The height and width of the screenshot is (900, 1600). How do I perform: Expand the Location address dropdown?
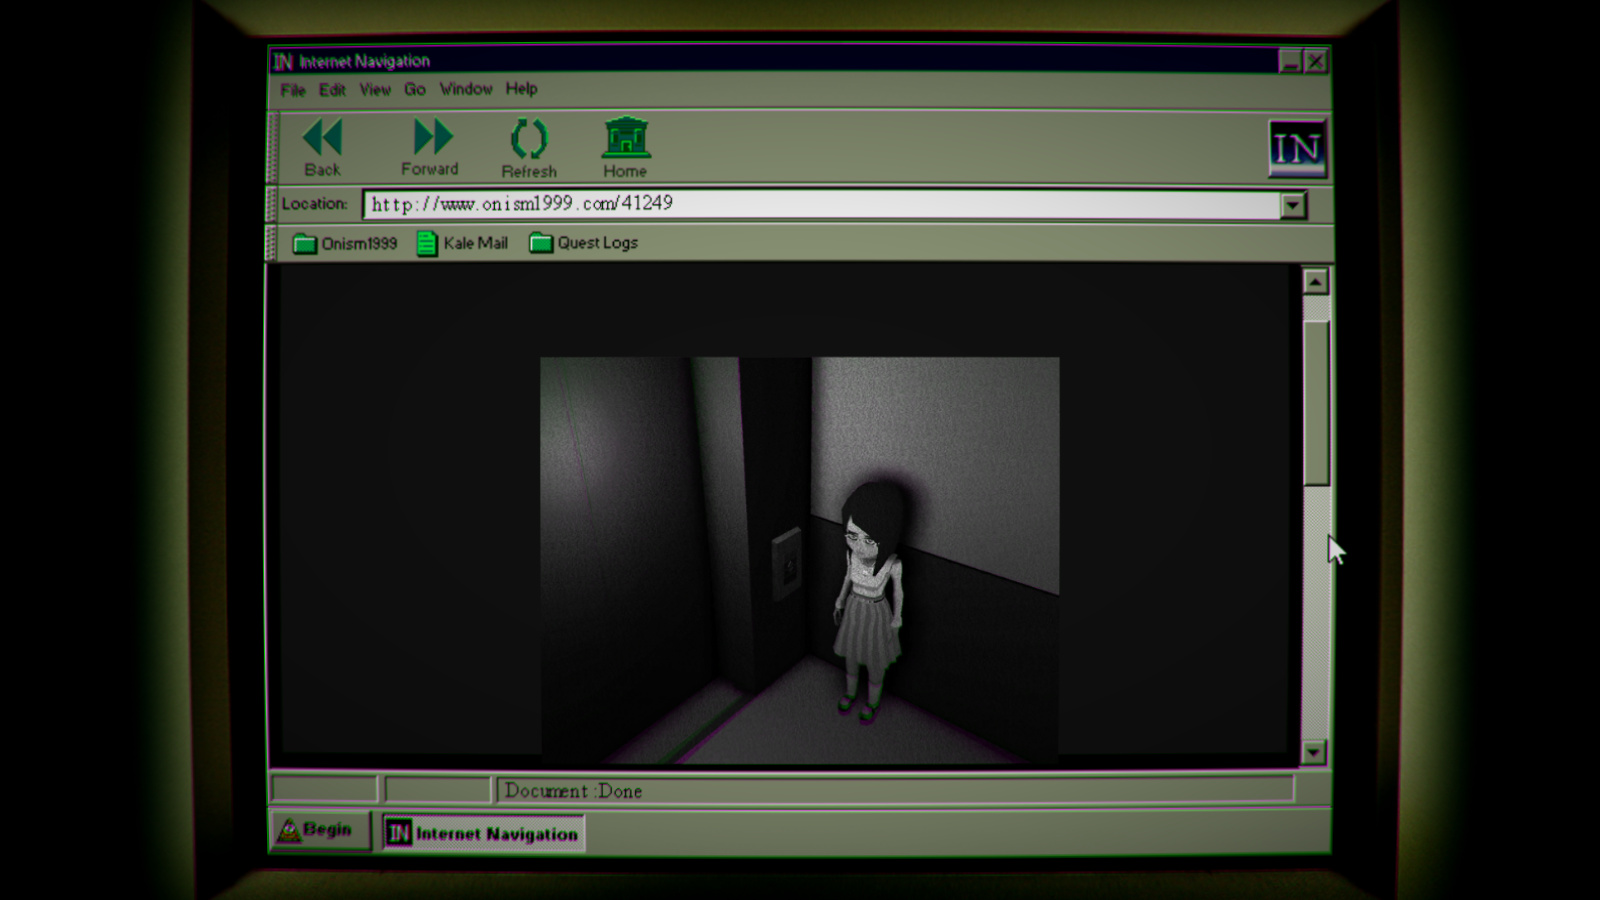(x=1293, y=205)
